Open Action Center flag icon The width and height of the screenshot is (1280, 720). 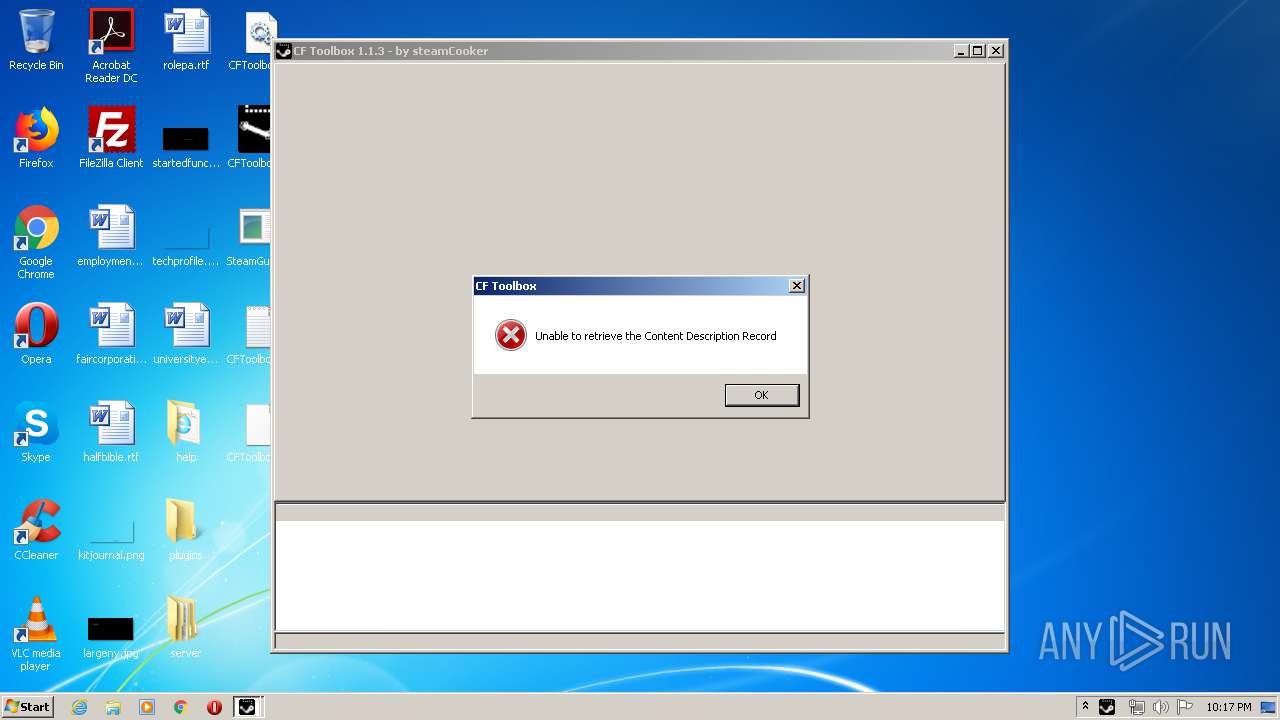1185,707
